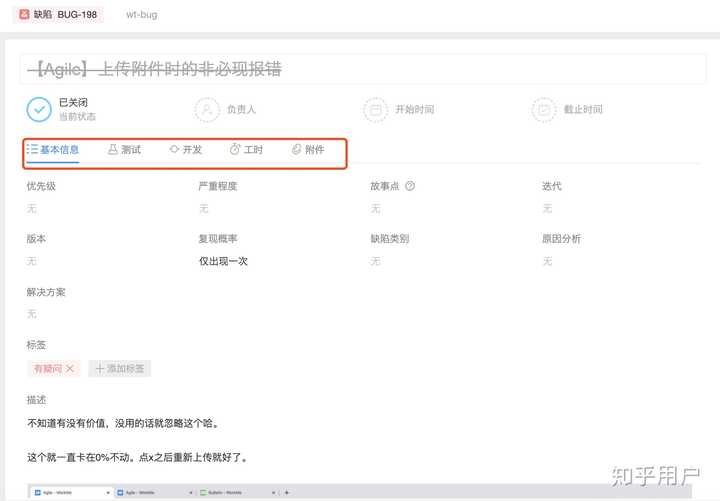Open the wt-bug project link
The height and width of the screenshot is (501, 720).
[141, 14]
